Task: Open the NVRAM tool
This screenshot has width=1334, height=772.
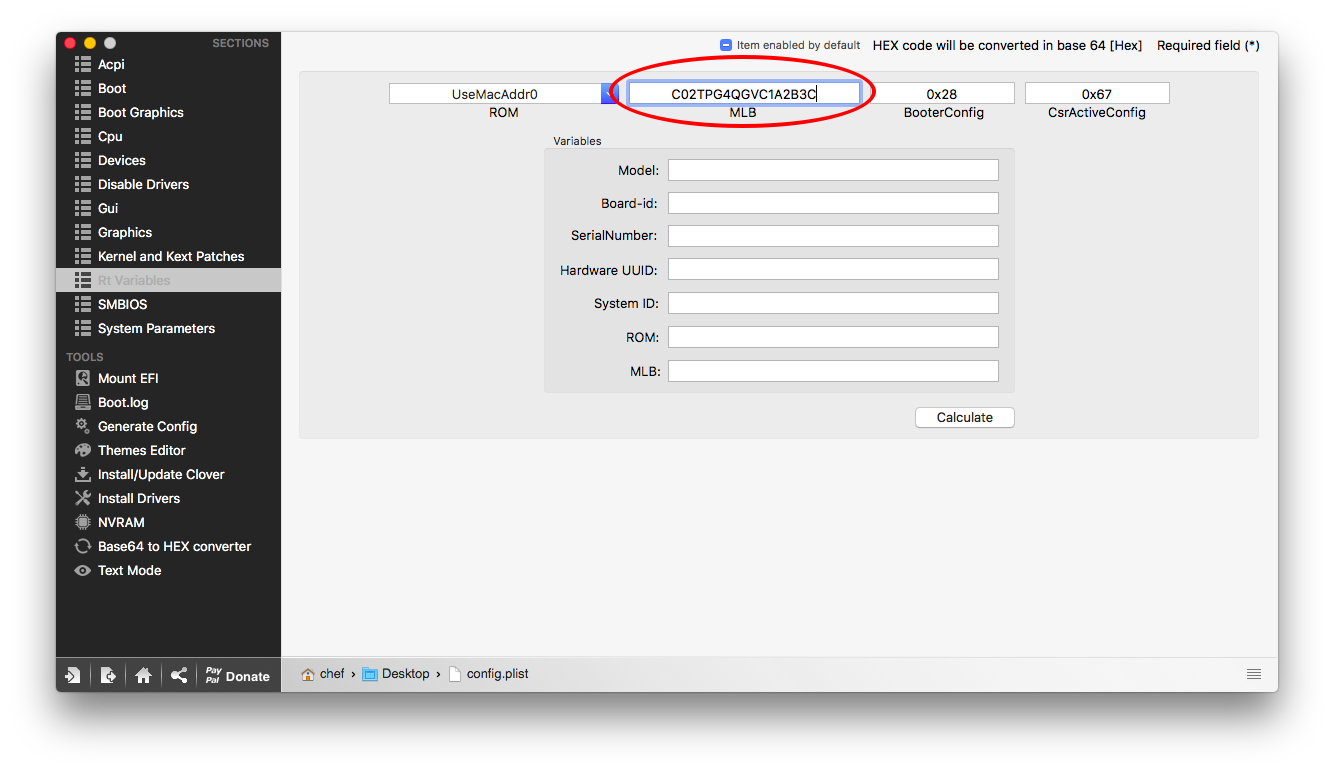Action: [x=109, y=522]
